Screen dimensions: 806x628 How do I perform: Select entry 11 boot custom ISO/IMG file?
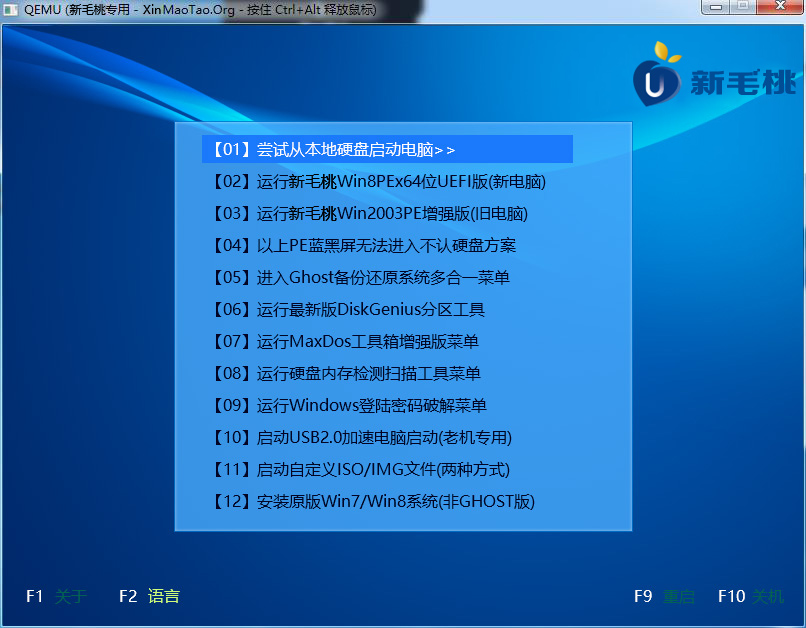361,469
